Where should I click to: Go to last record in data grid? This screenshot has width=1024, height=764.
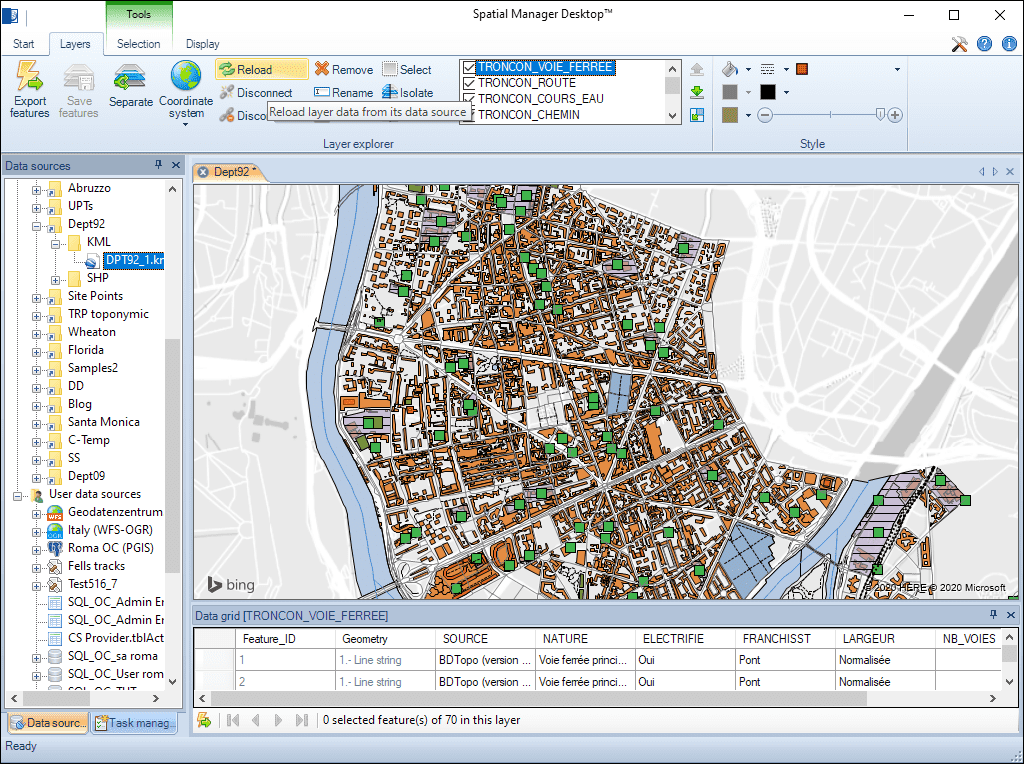tap(301, 720)
